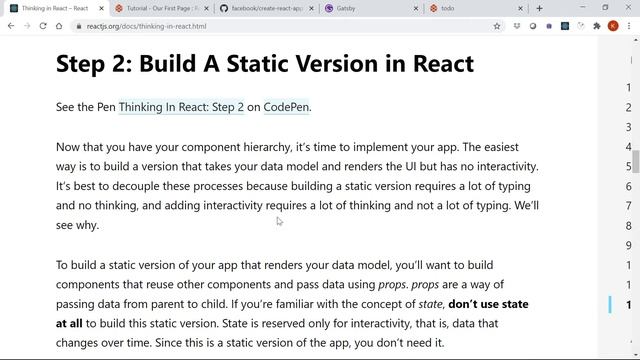
Task: Click the site lock icon
Action: 78,26
